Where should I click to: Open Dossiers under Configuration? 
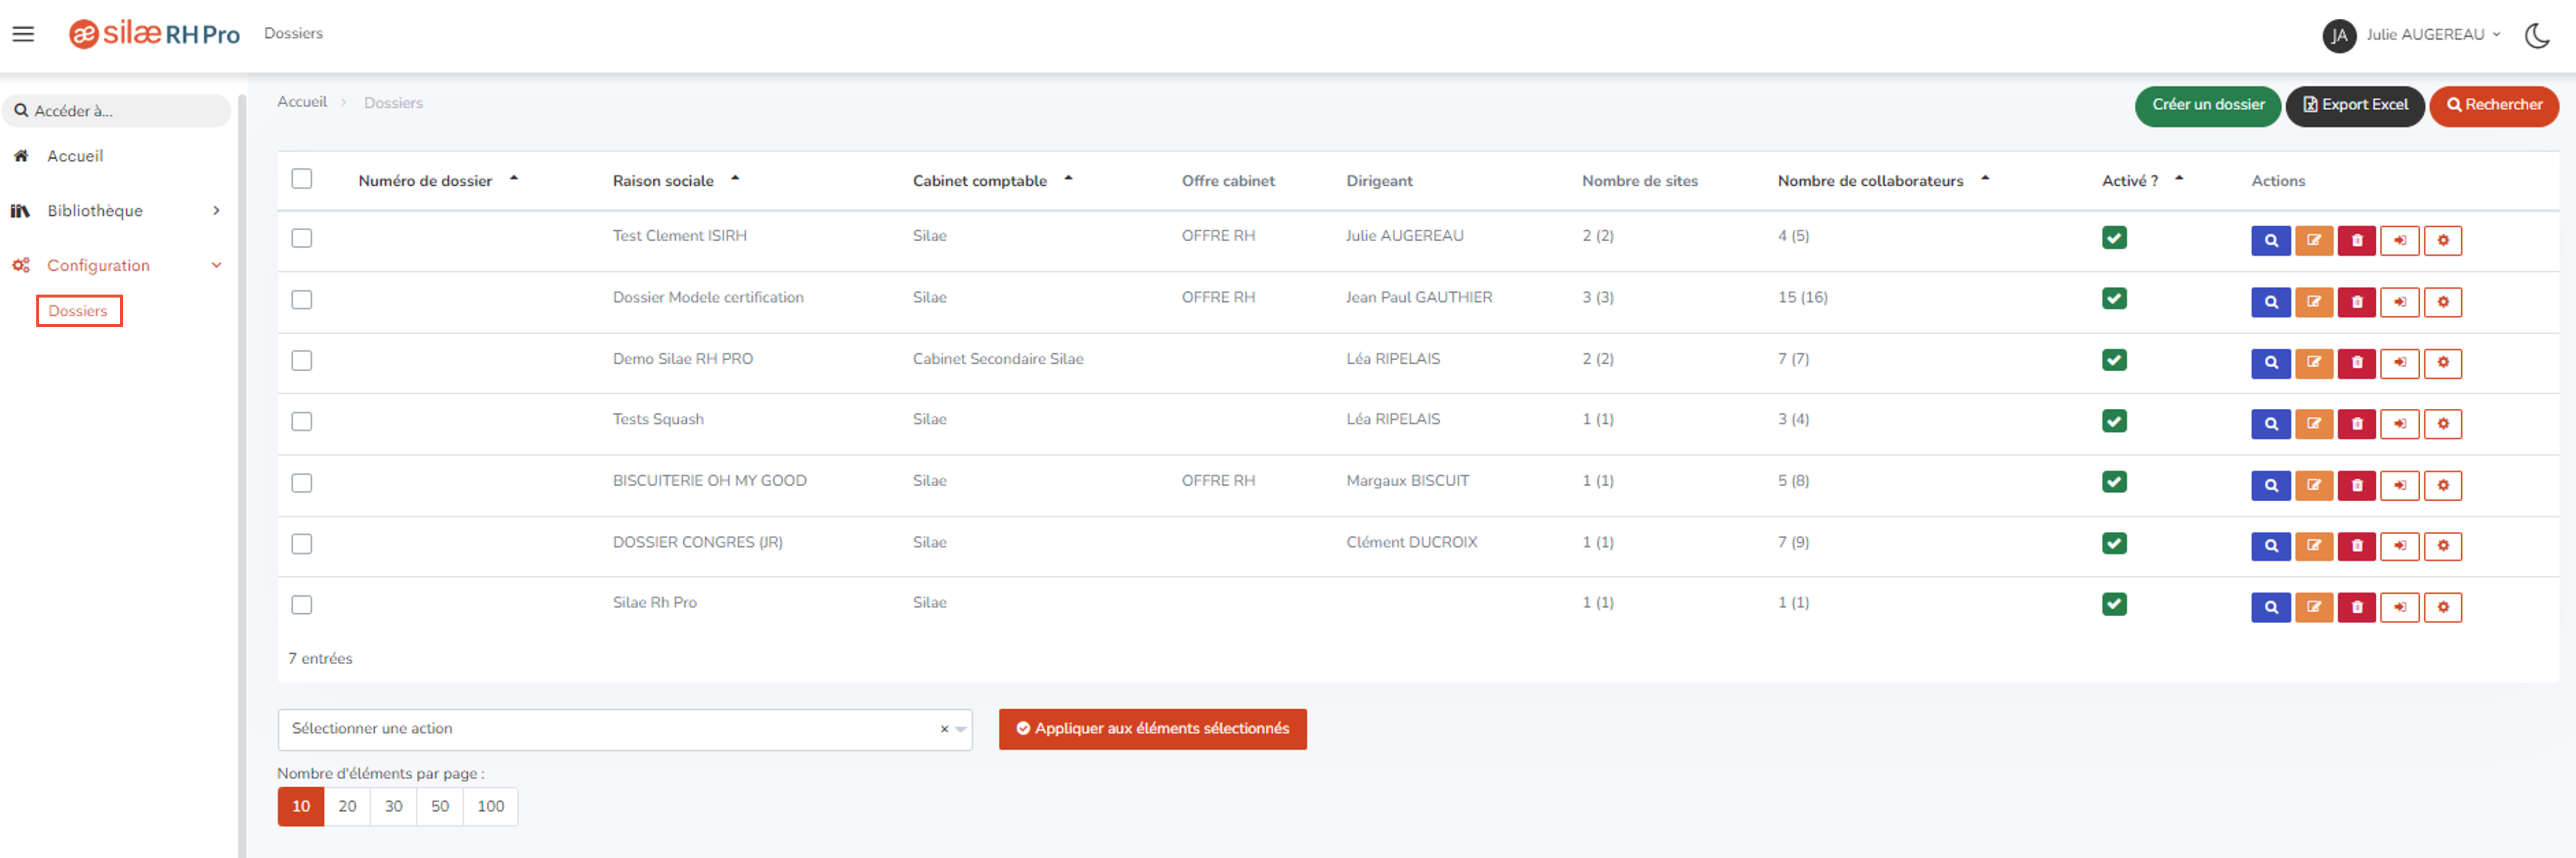click(78, 311)
